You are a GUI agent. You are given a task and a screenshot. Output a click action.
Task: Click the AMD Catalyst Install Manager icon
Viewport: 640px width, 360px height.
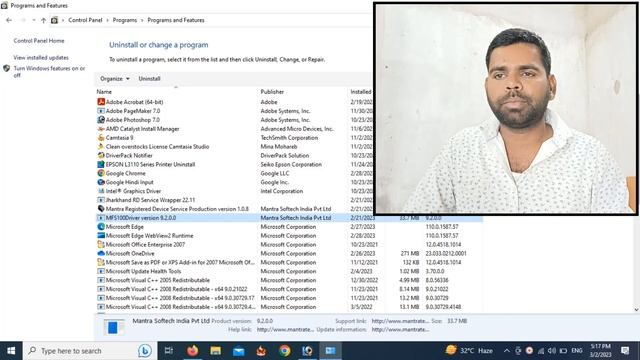(x=101, y=129)
